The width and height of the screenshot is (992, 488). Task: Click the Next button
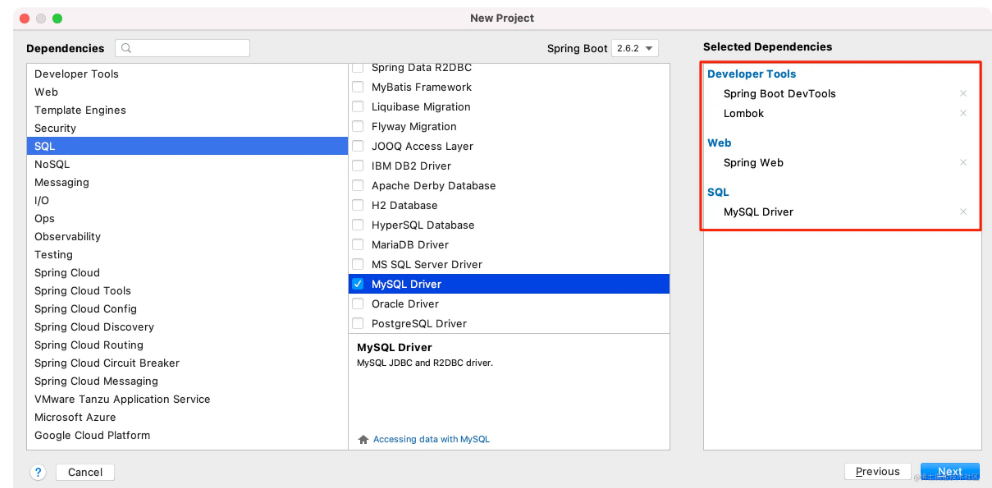click(949, 472)
